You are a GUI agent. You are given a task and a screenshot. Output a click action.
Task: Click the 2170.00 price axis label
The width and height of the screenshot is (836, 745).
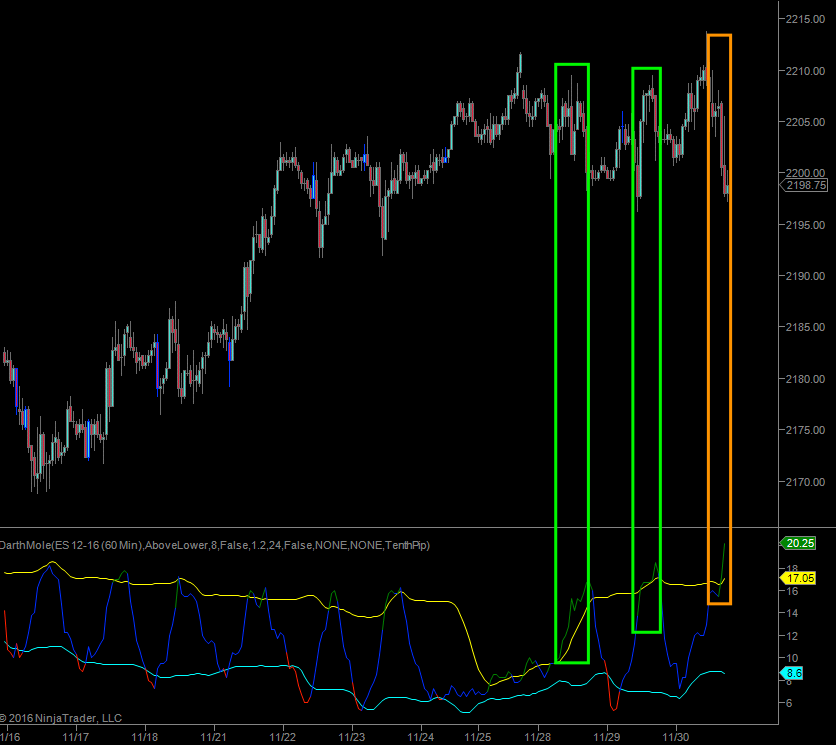[806, 482]
